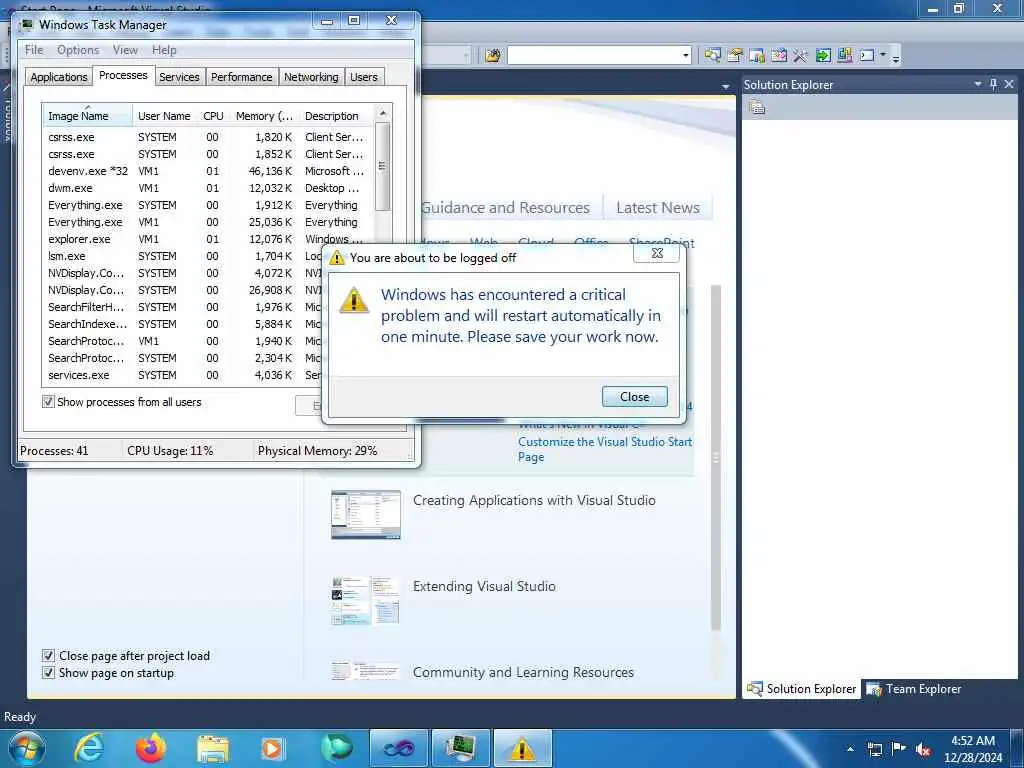Image resolution: width=1024 pixels, height=768 pixels.
Task: Toggle the Solution Explorer auto-hide pin
Action: click(x=993, y=84)
